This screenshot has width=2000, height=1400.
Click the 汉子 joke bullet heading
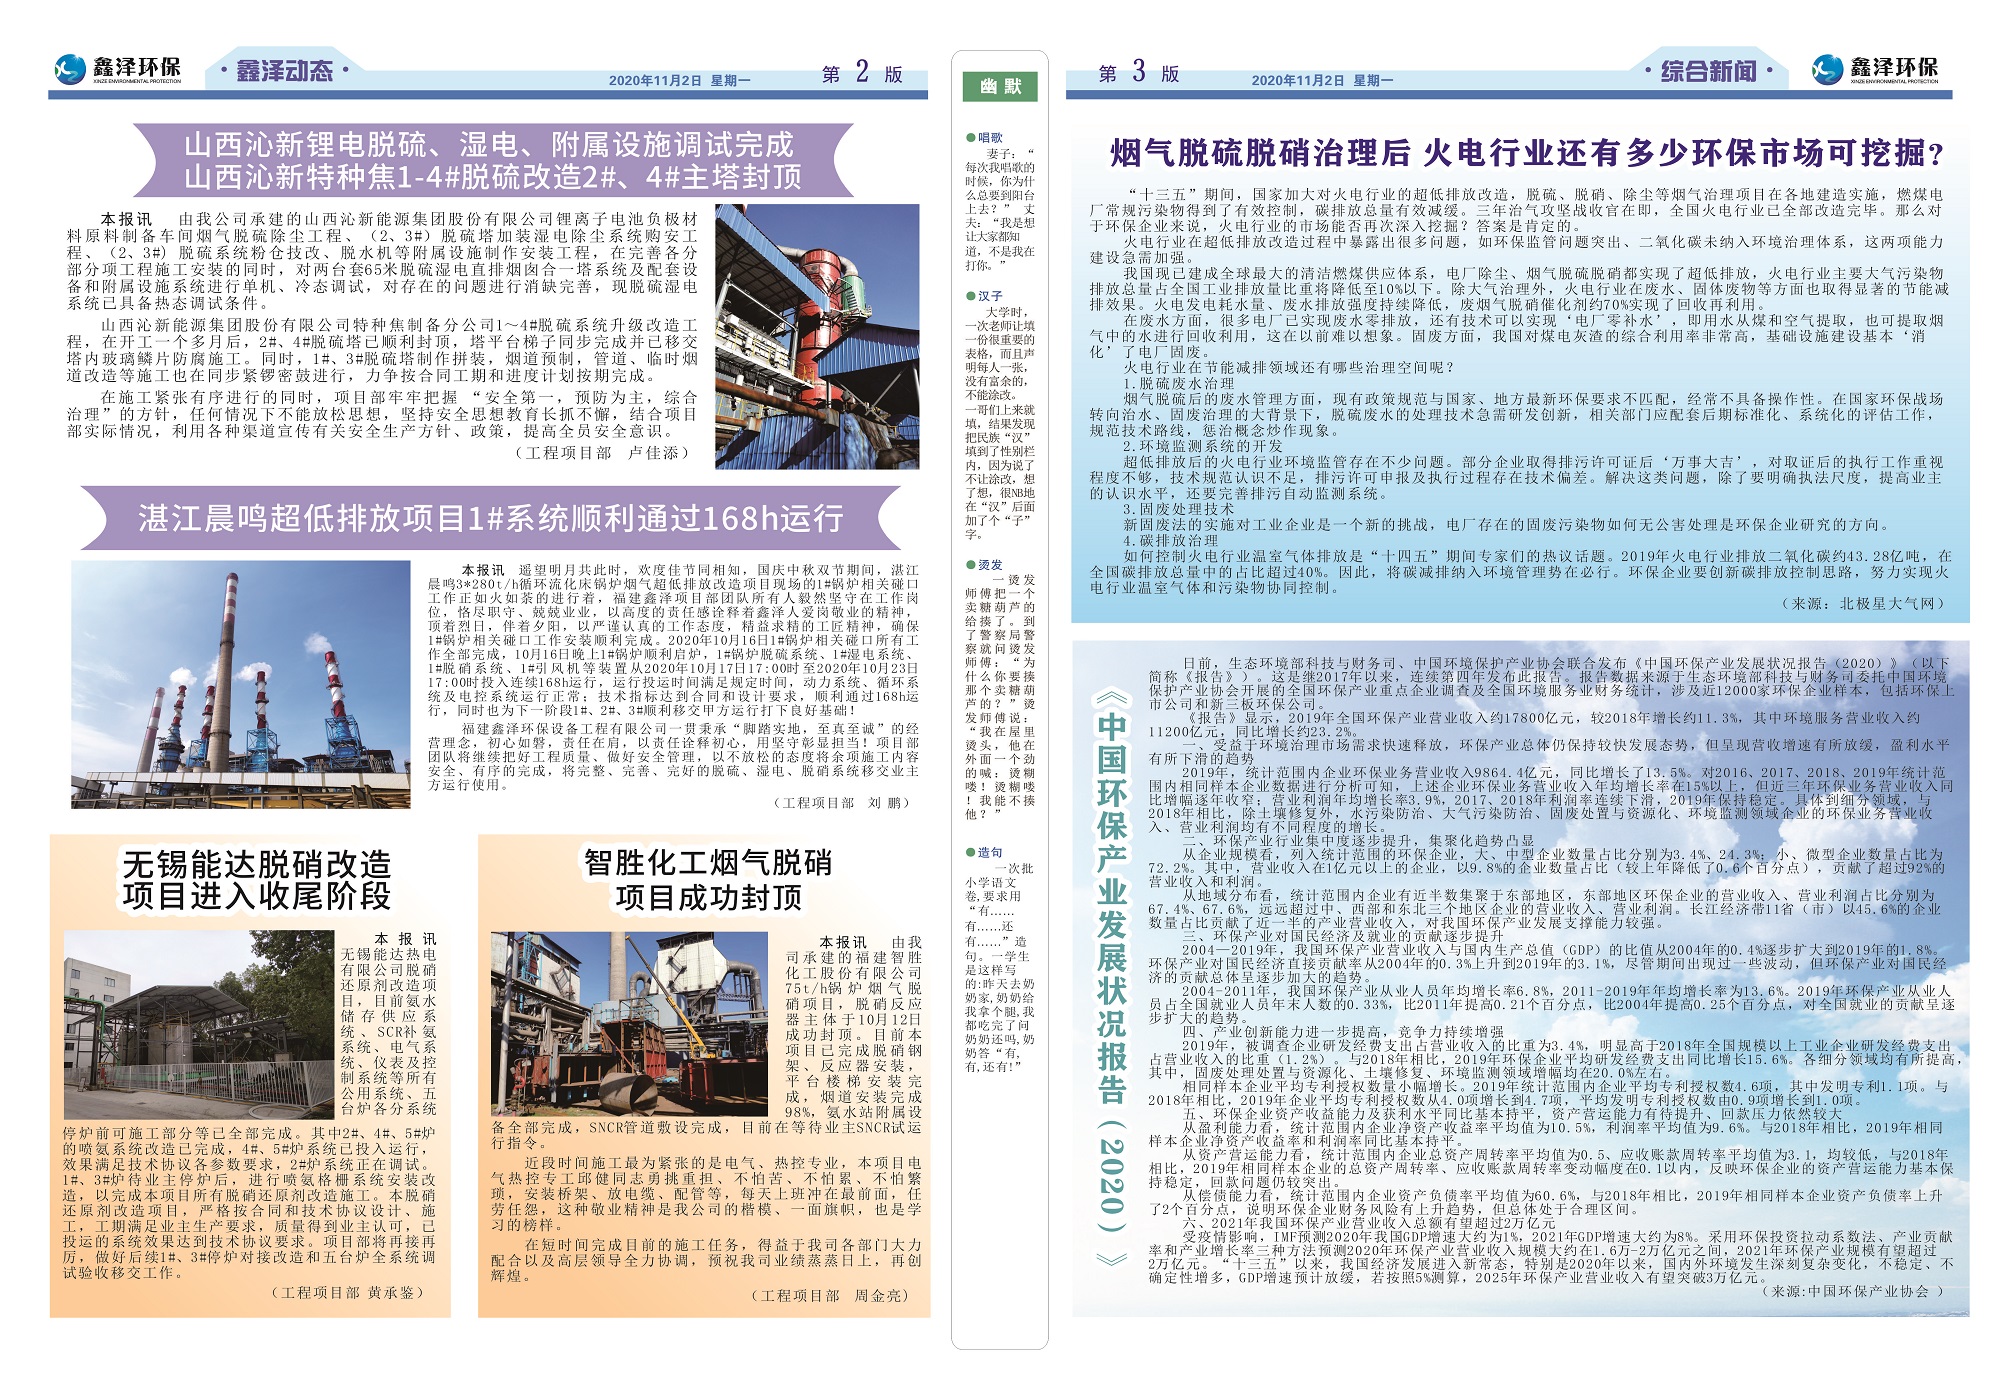coord(989,296)
